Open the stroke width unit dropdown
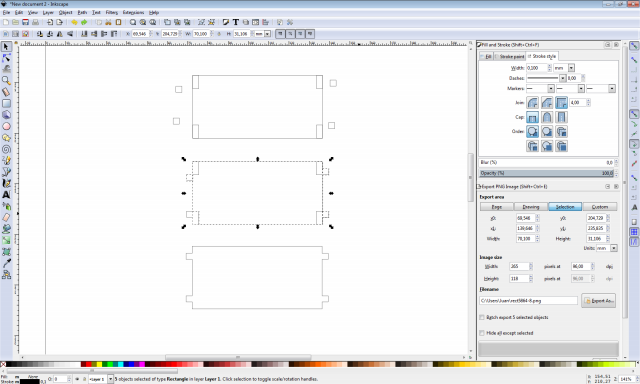The height and width of the screenshot is (384, 640). click(x=571, y=68)
